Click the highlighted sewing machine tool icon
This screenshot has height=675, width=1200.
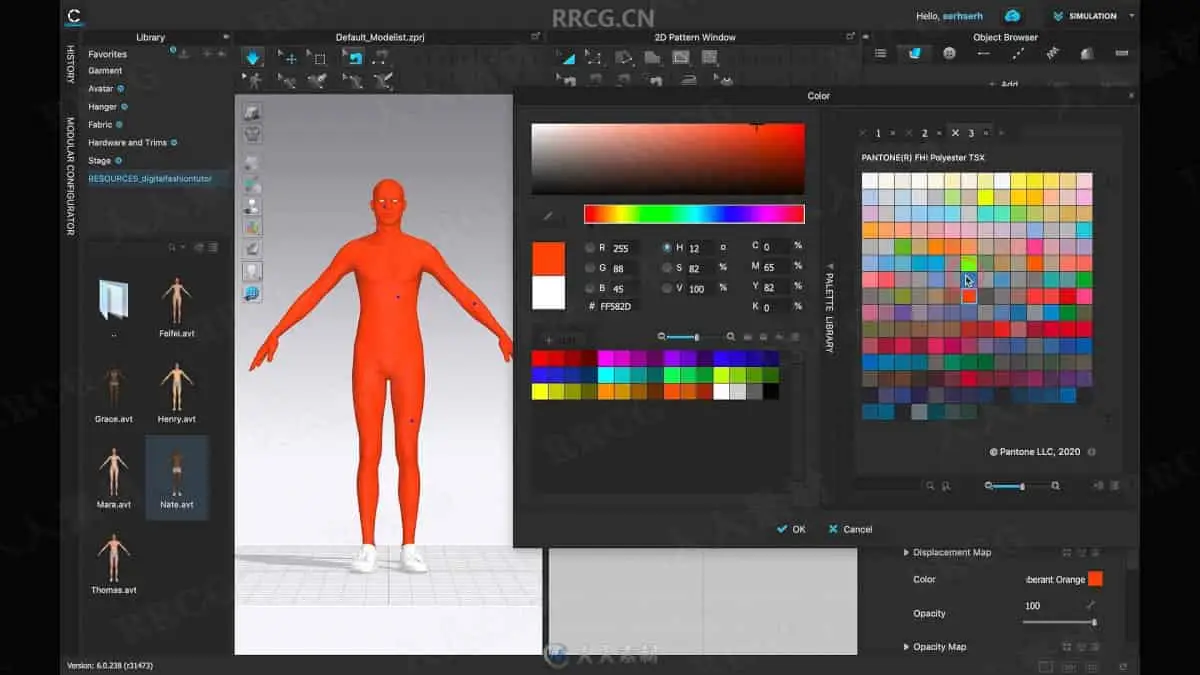[x=354, y=58]
